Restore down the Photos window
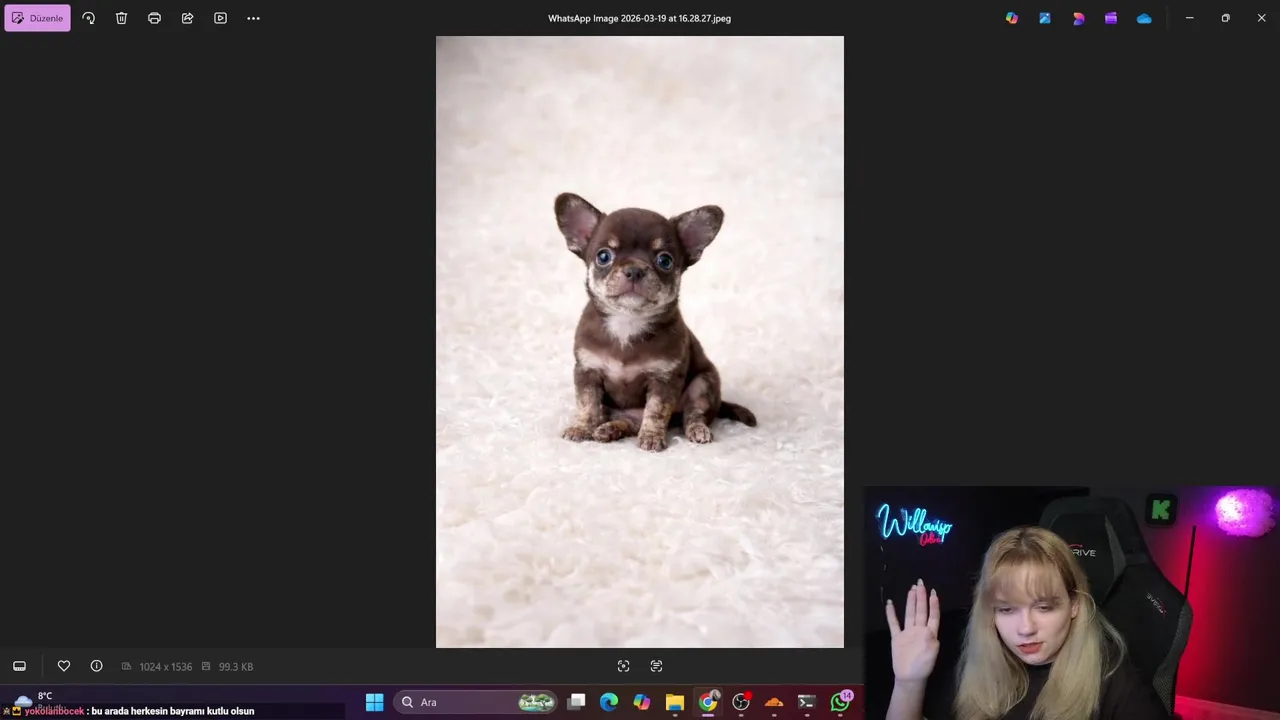The width and height of the screenshot is (1280, 720). [1225, 18]
